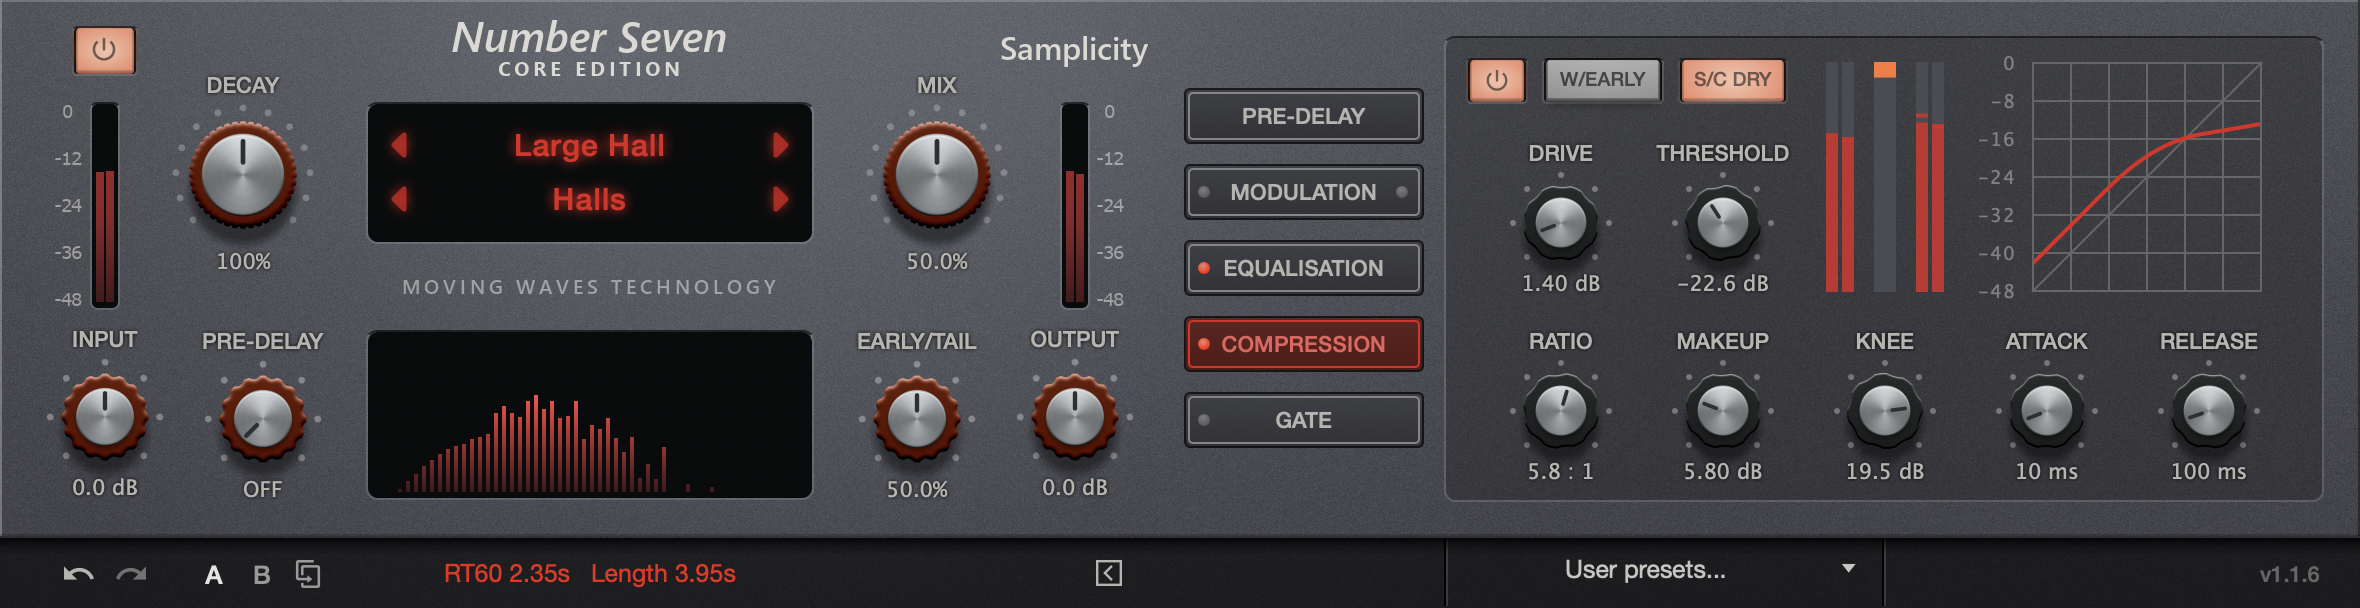Viewport: 2360px width, 608px height.
Task: Click the KNEE value 19.5 dB
Action: pyautogui.click(x=1884, y=472)
